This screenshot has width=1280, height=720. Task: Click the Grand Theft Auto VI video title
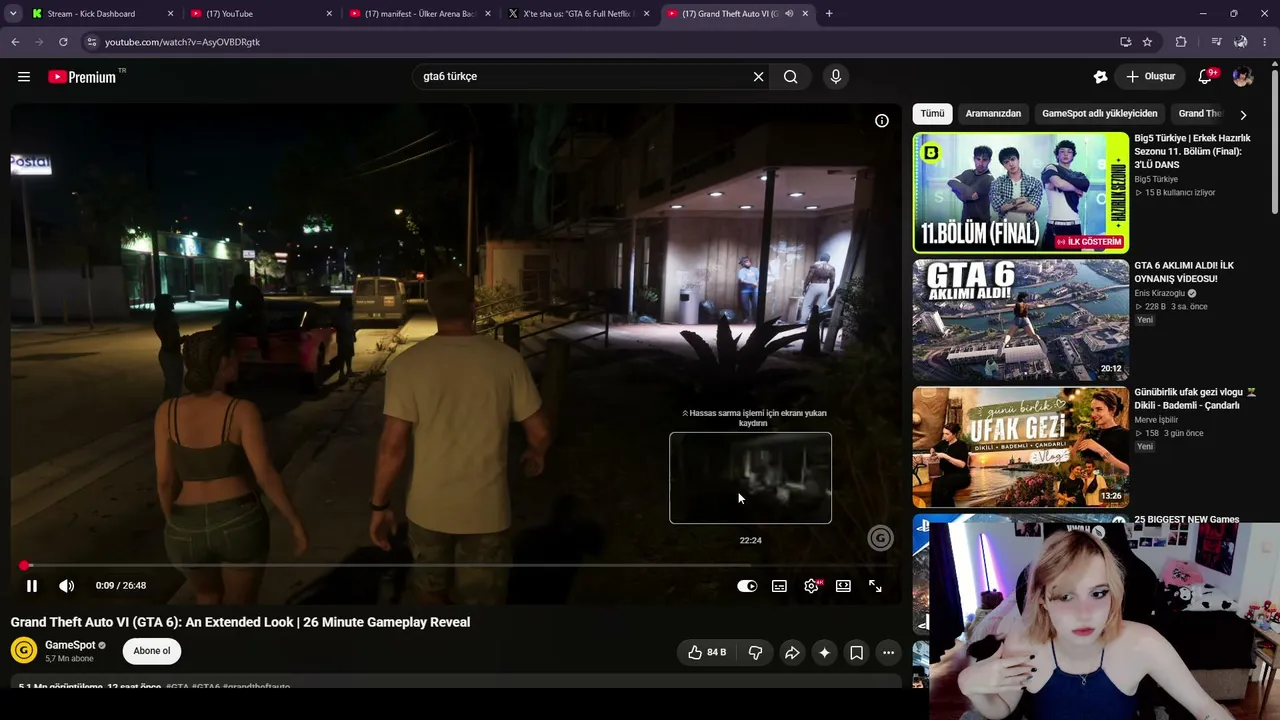click(x=240, y=622)
